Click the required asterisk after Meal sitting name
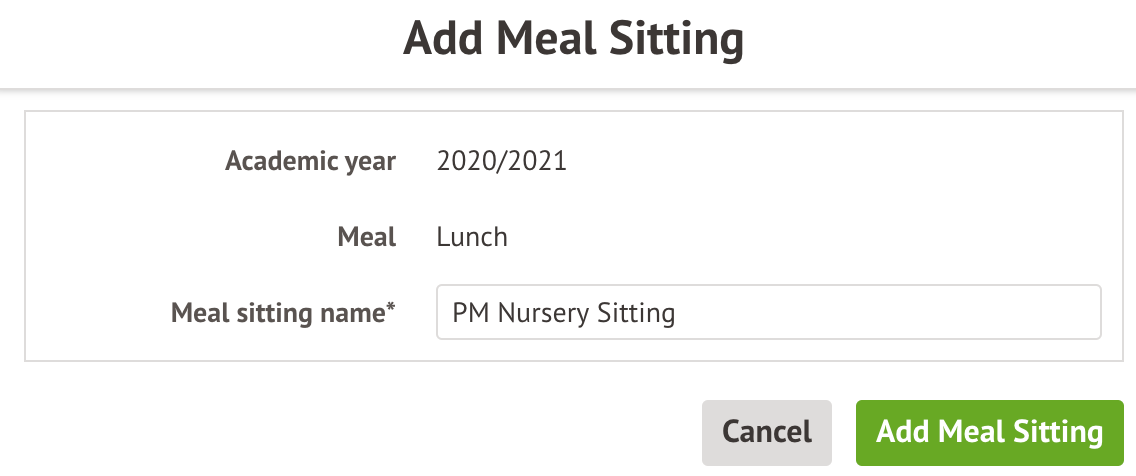Viewport: 1136px width, 476px height. tap(391, 309)
